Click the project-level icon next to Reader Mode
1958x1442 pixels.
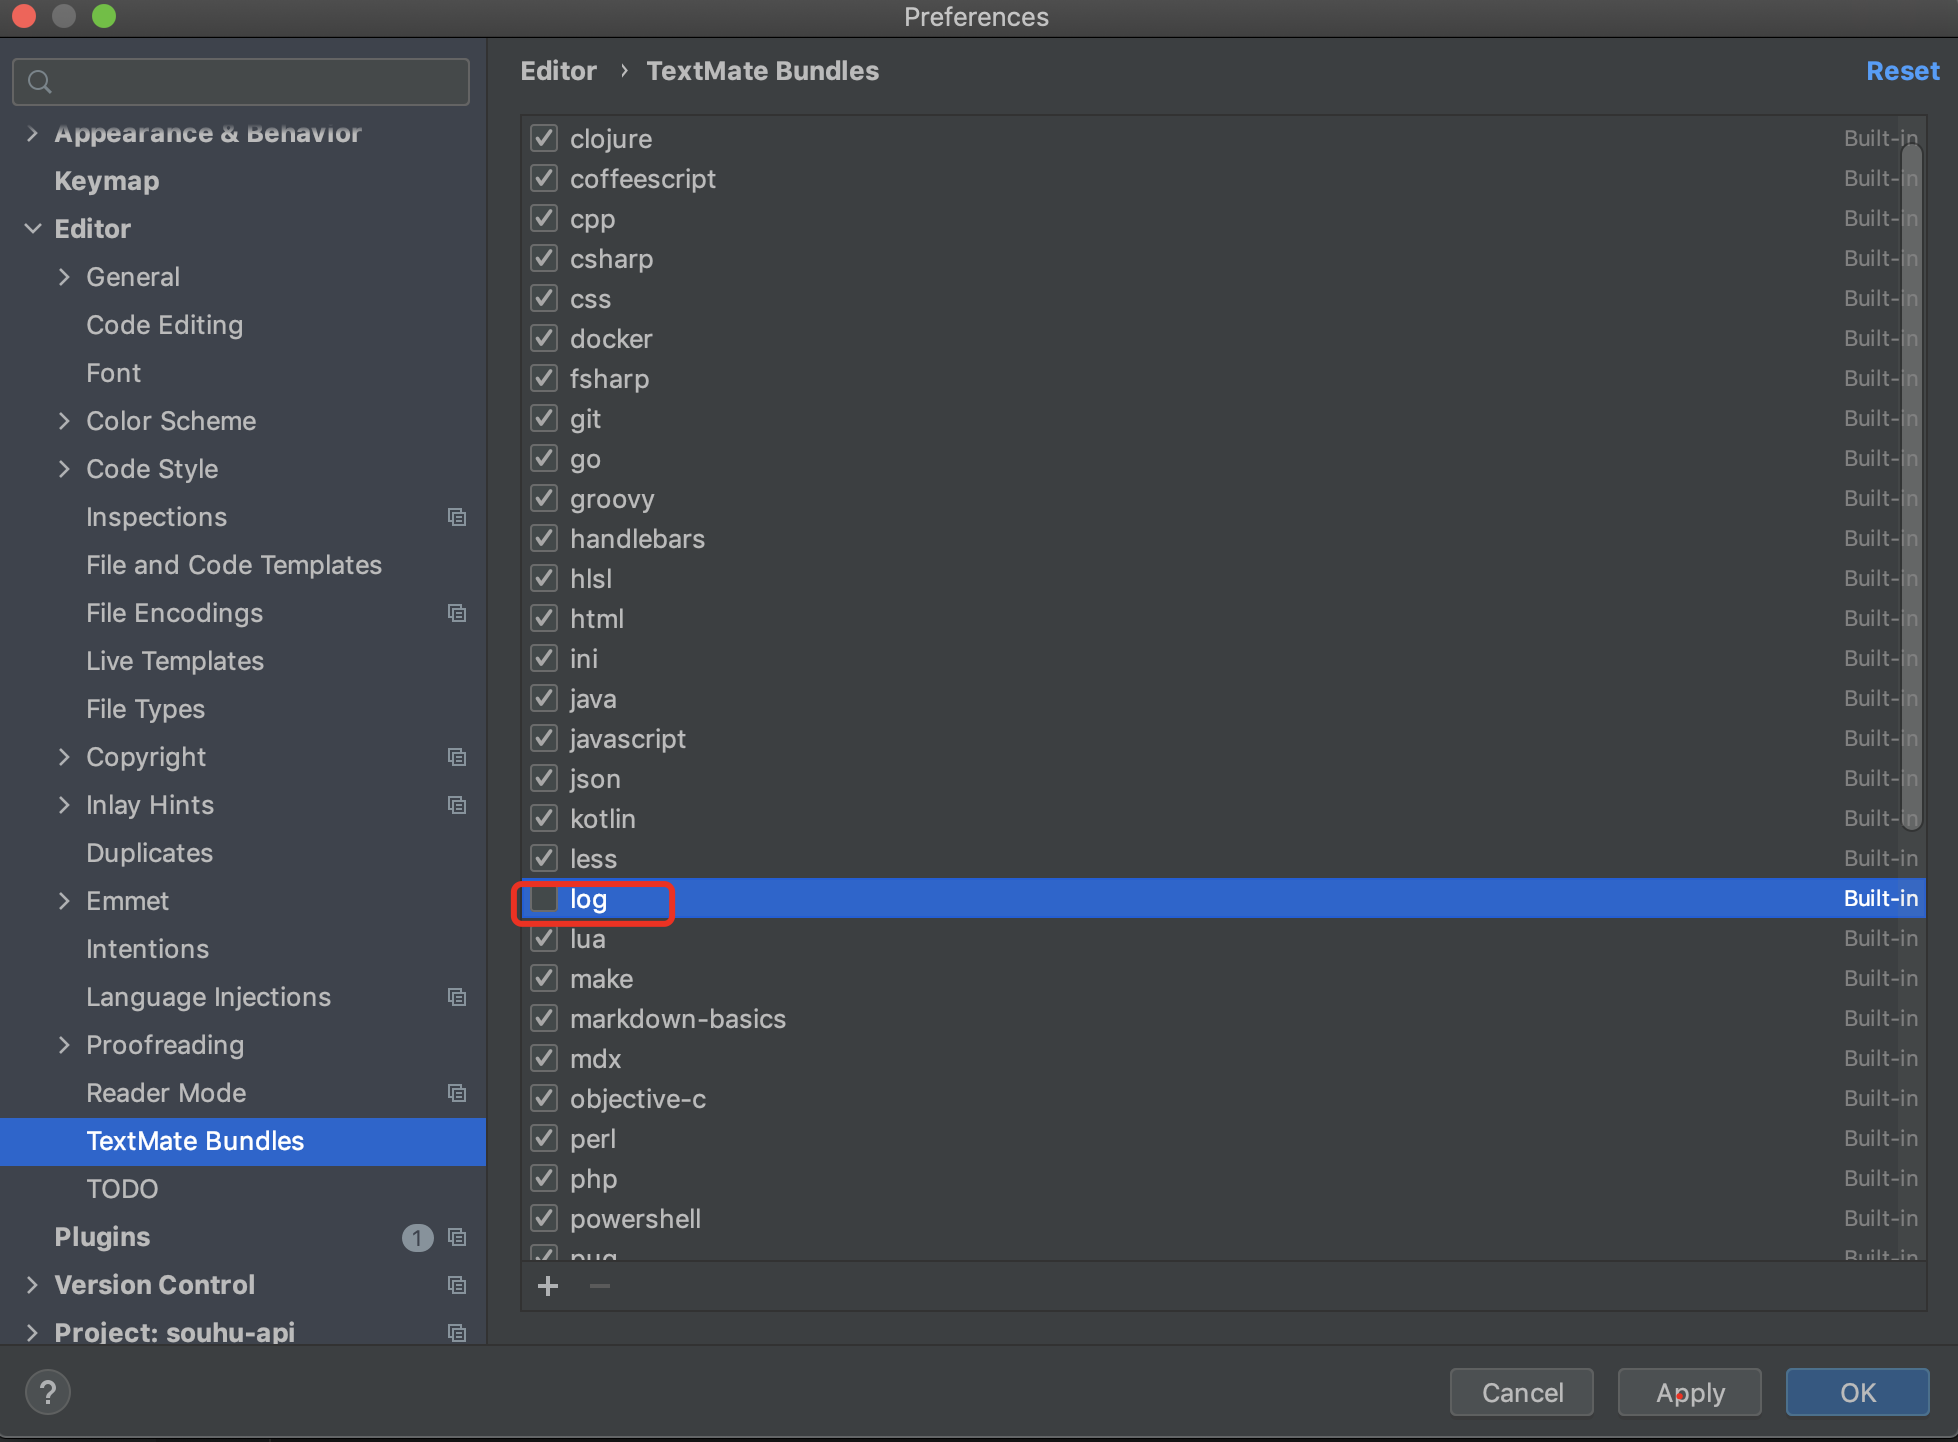pos(457,1093)
